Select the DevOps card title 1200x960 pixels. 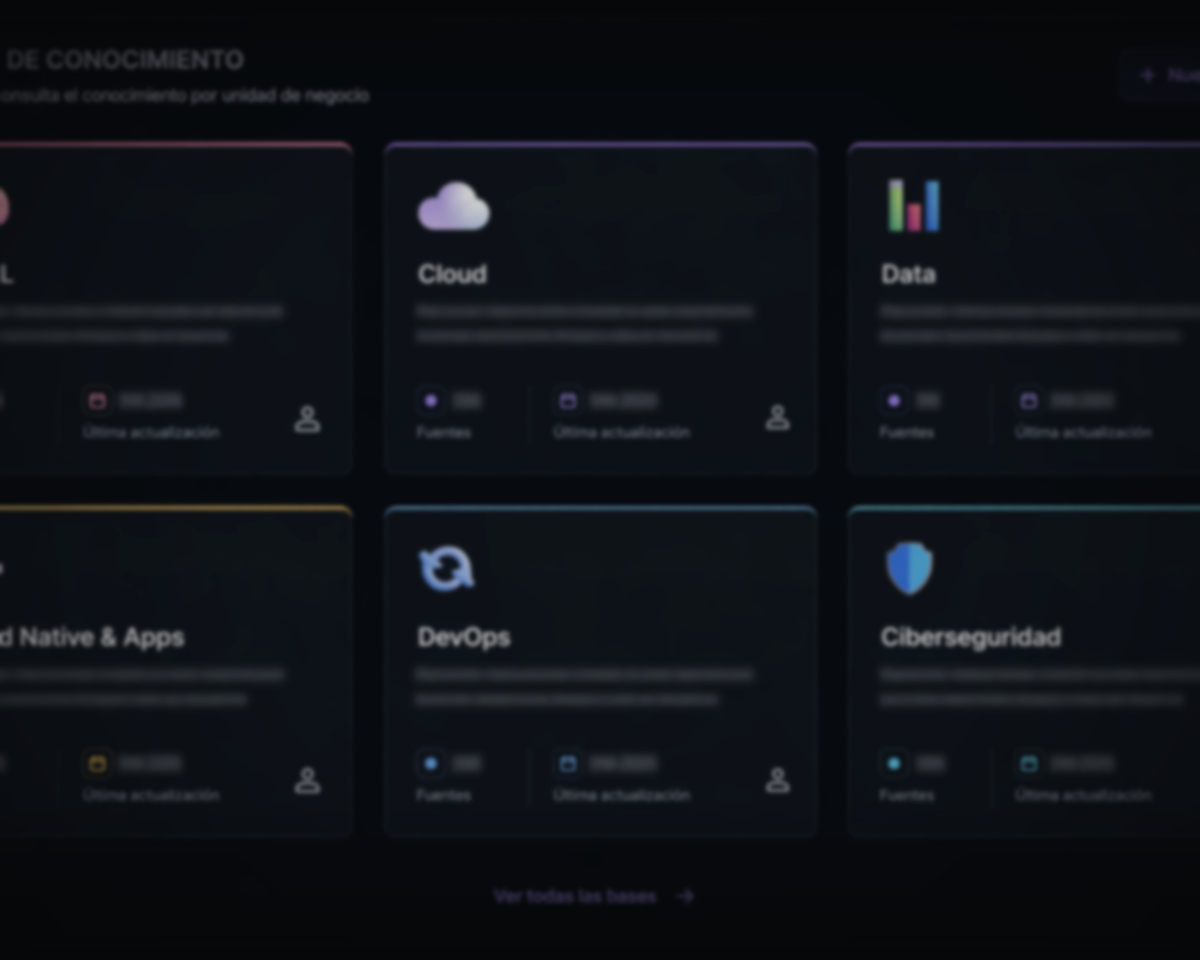coord(463,637)
